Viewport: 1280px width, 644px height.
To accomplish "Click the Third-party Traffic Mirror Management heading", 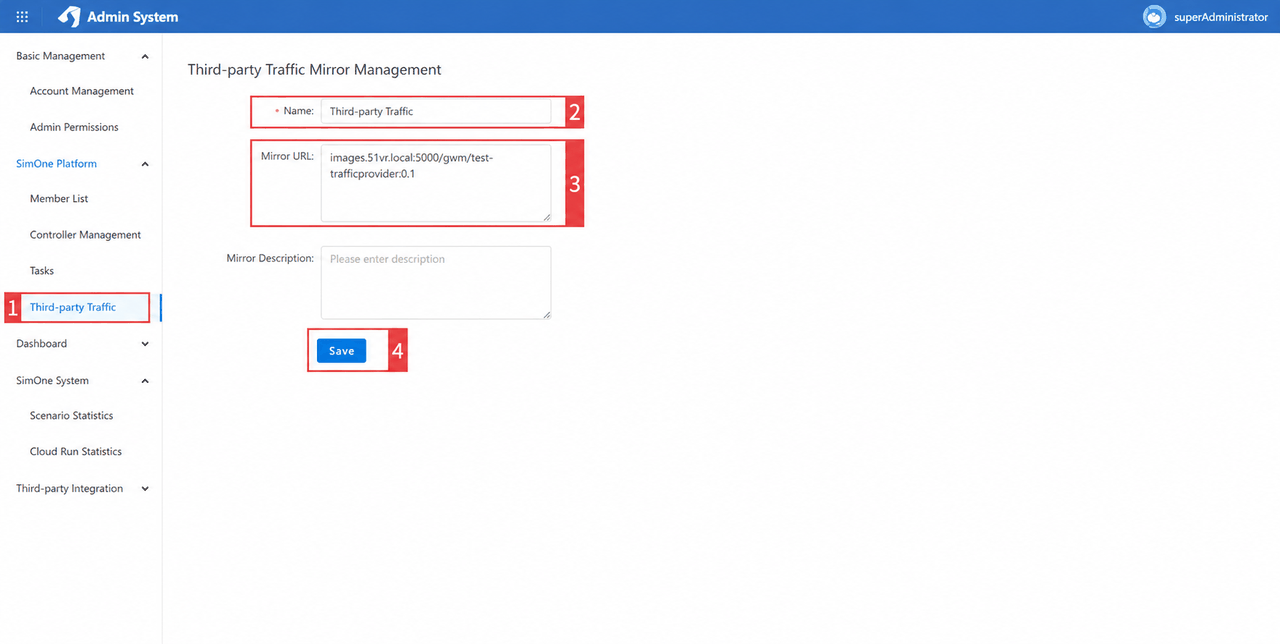I will [x=315, y=70].
